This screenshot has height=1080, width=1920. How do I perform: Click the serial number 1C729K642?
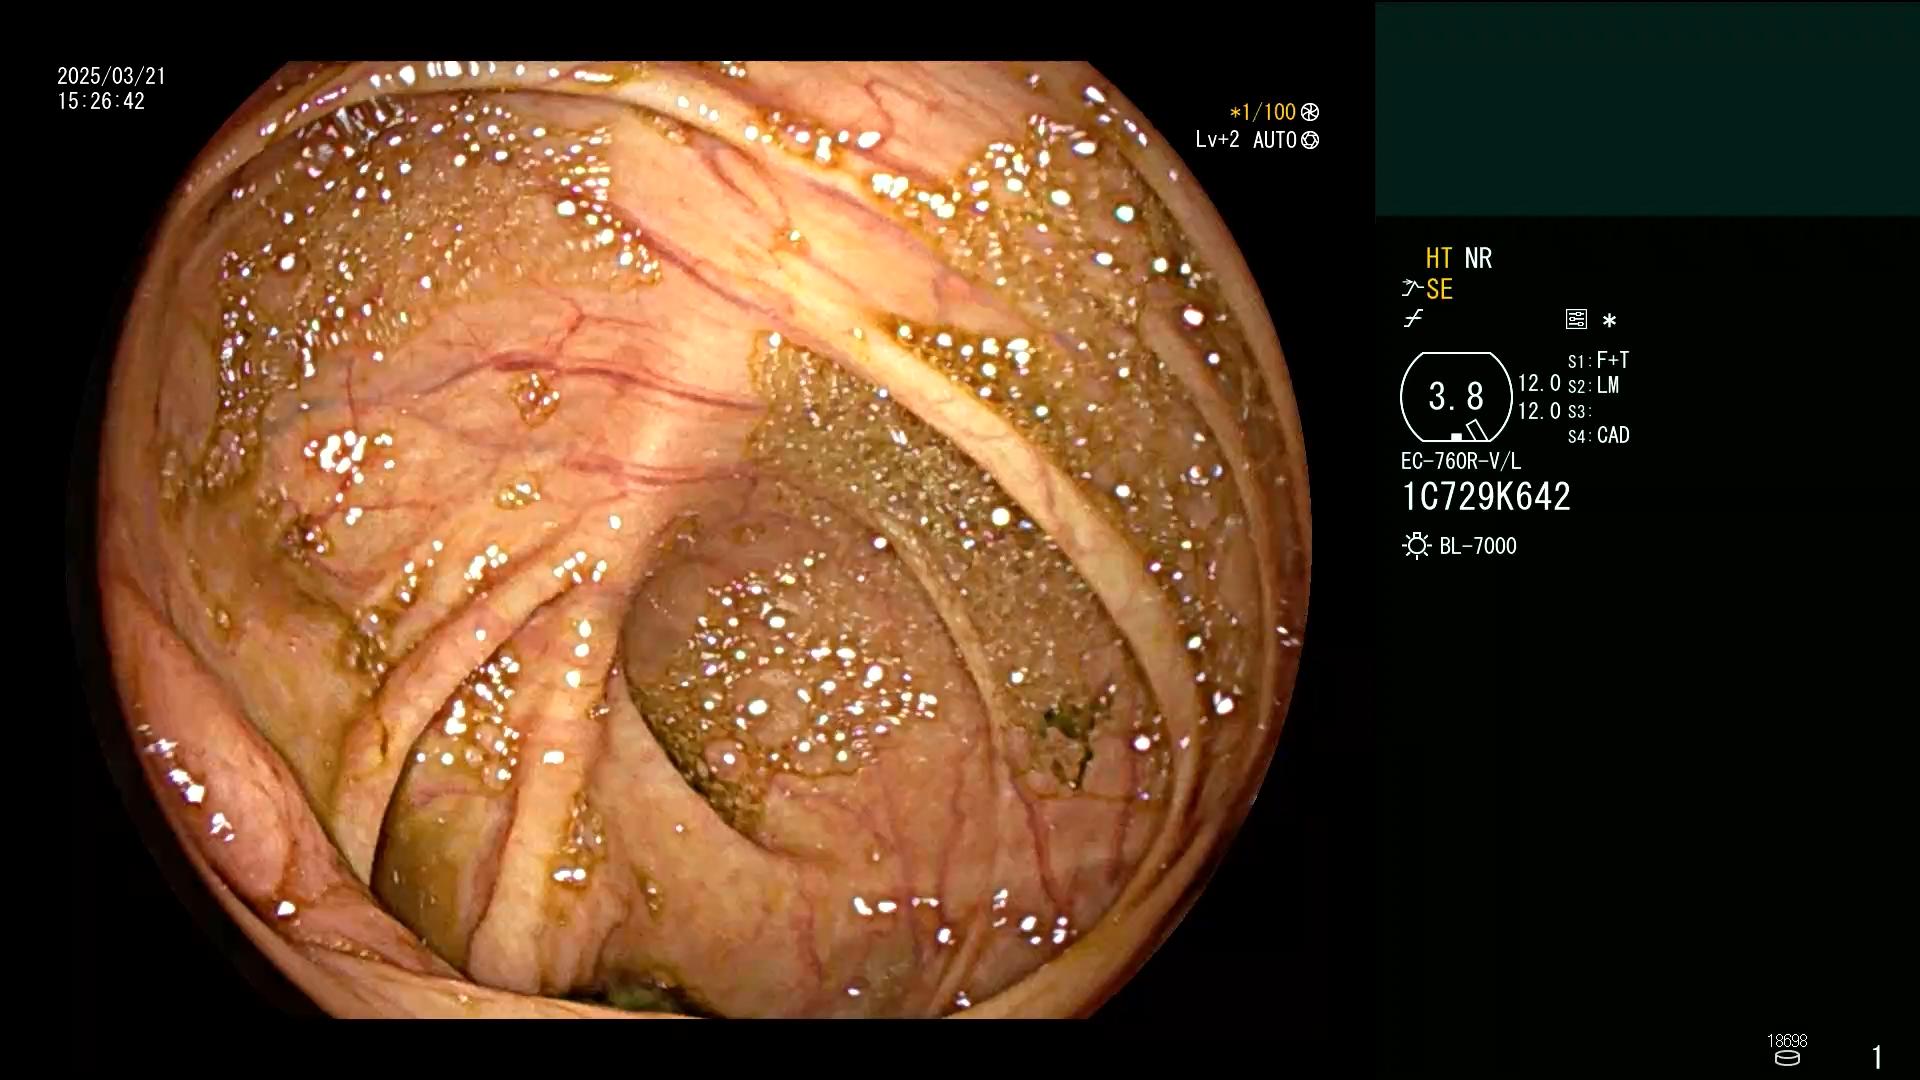click(x=1486, y=497)
